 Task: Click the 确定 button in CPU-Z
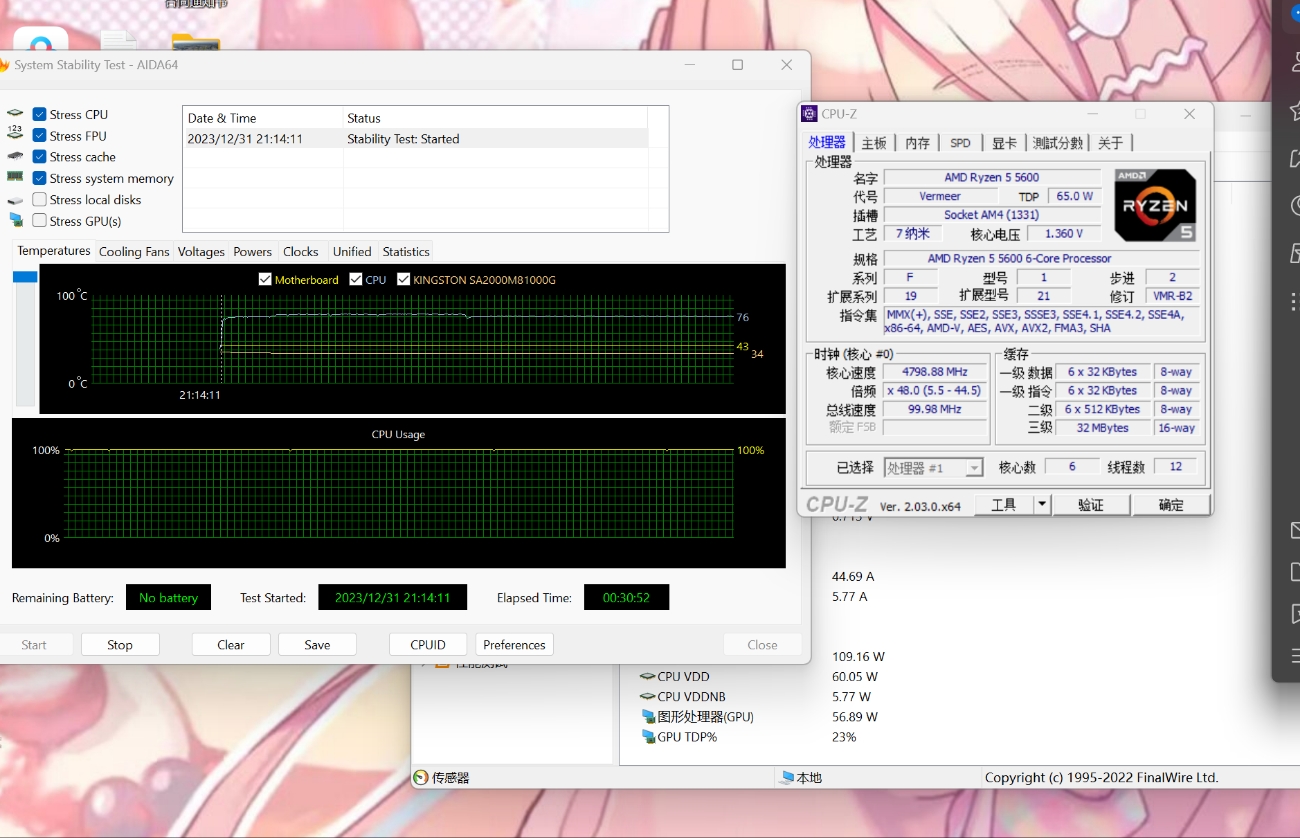1171,505
